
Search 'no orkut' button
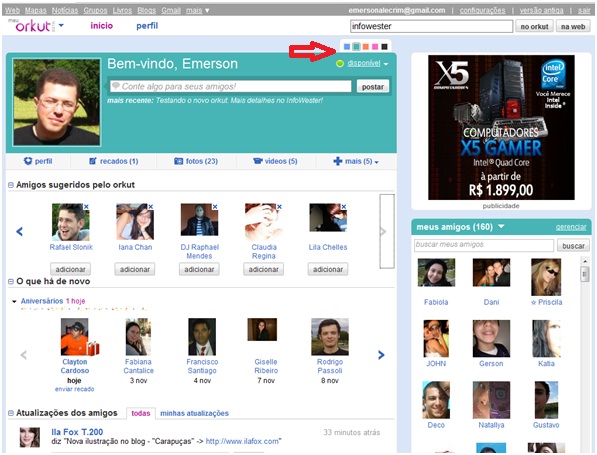pos(535,27)
